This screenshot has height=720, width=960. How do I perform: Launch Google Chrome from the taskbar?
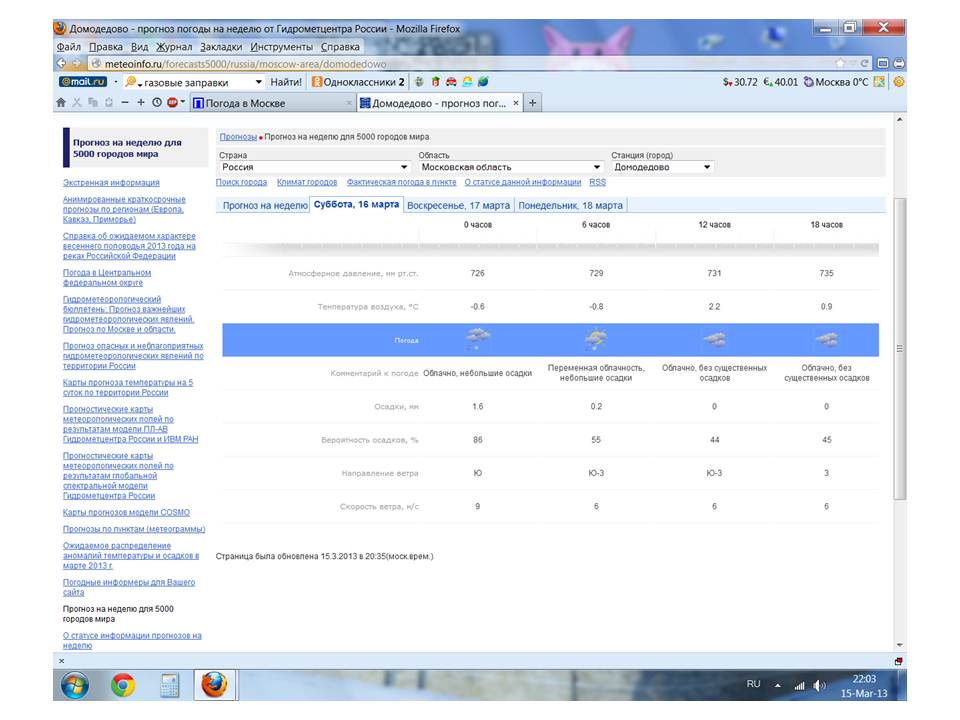(123, 685)
